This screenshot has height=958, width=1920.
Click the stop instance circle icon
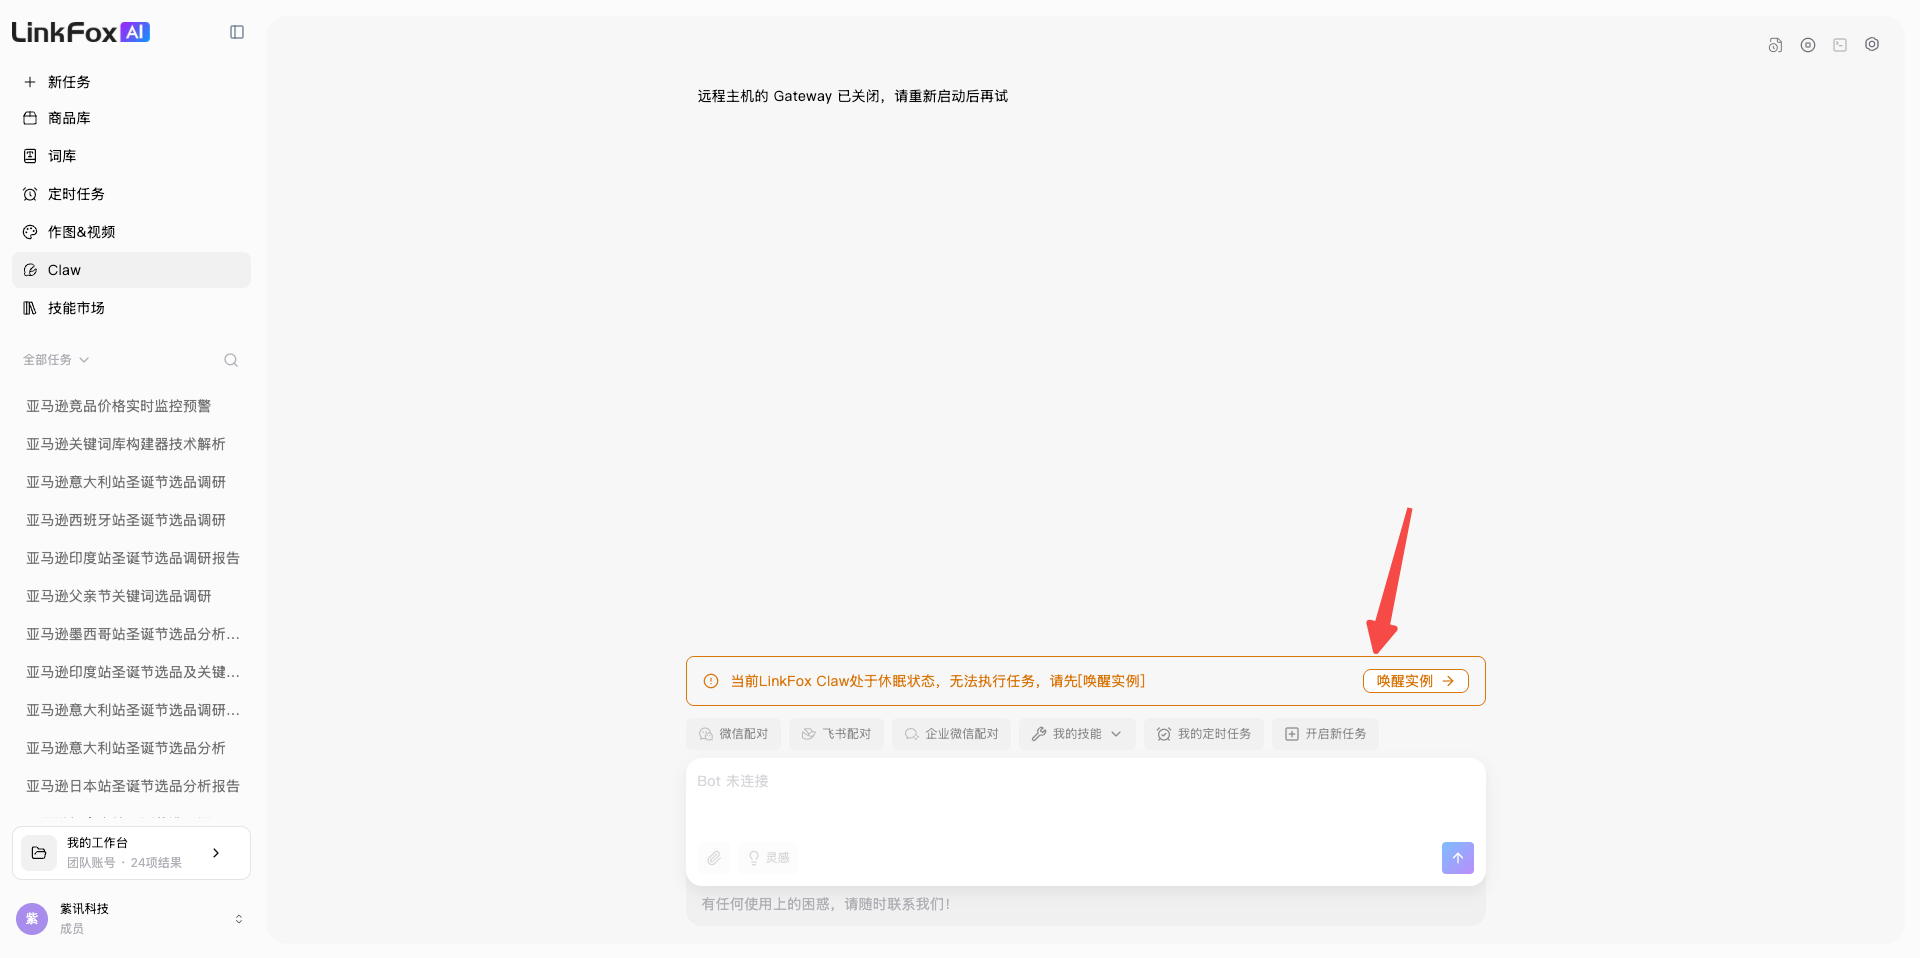[x=1808, y=45]
